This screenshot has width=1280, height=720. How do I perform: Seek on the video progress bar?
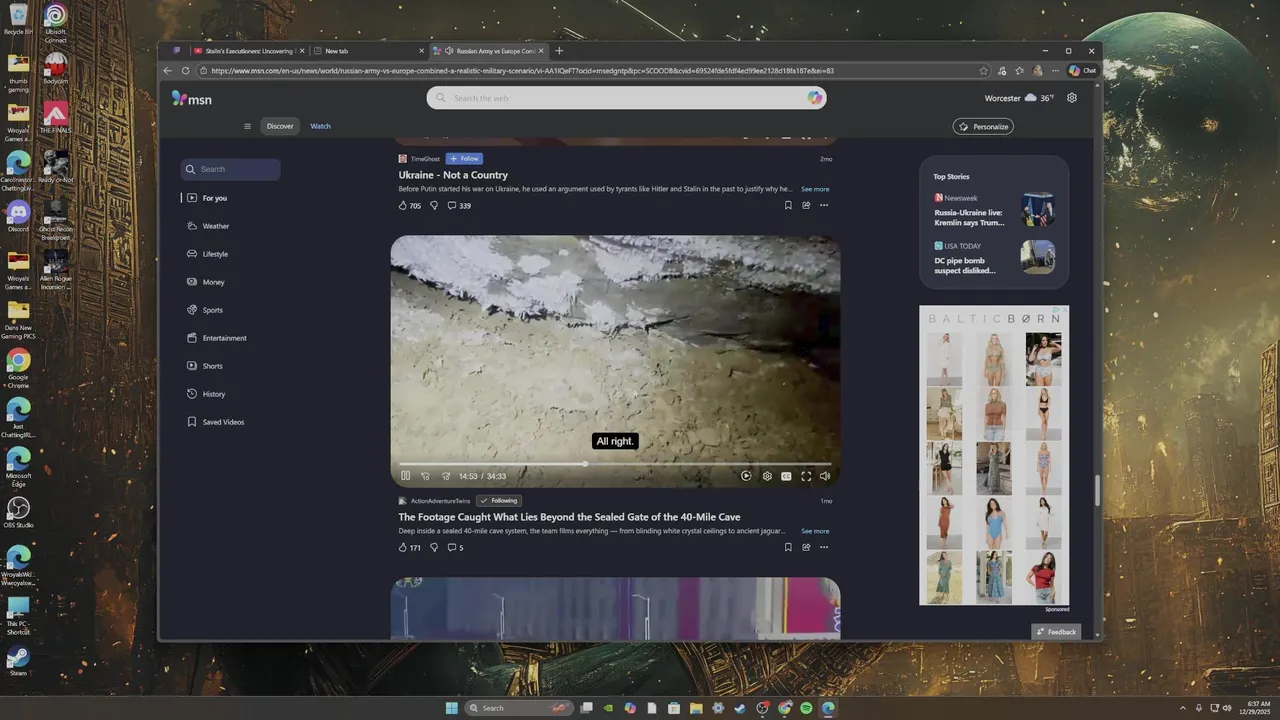click(x=615, y=464)
